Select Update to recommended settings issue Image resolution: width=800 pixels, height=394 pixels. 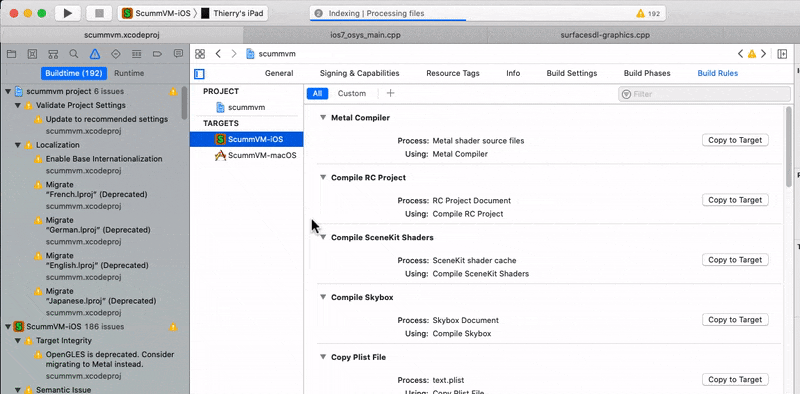[x=106, y=119]
